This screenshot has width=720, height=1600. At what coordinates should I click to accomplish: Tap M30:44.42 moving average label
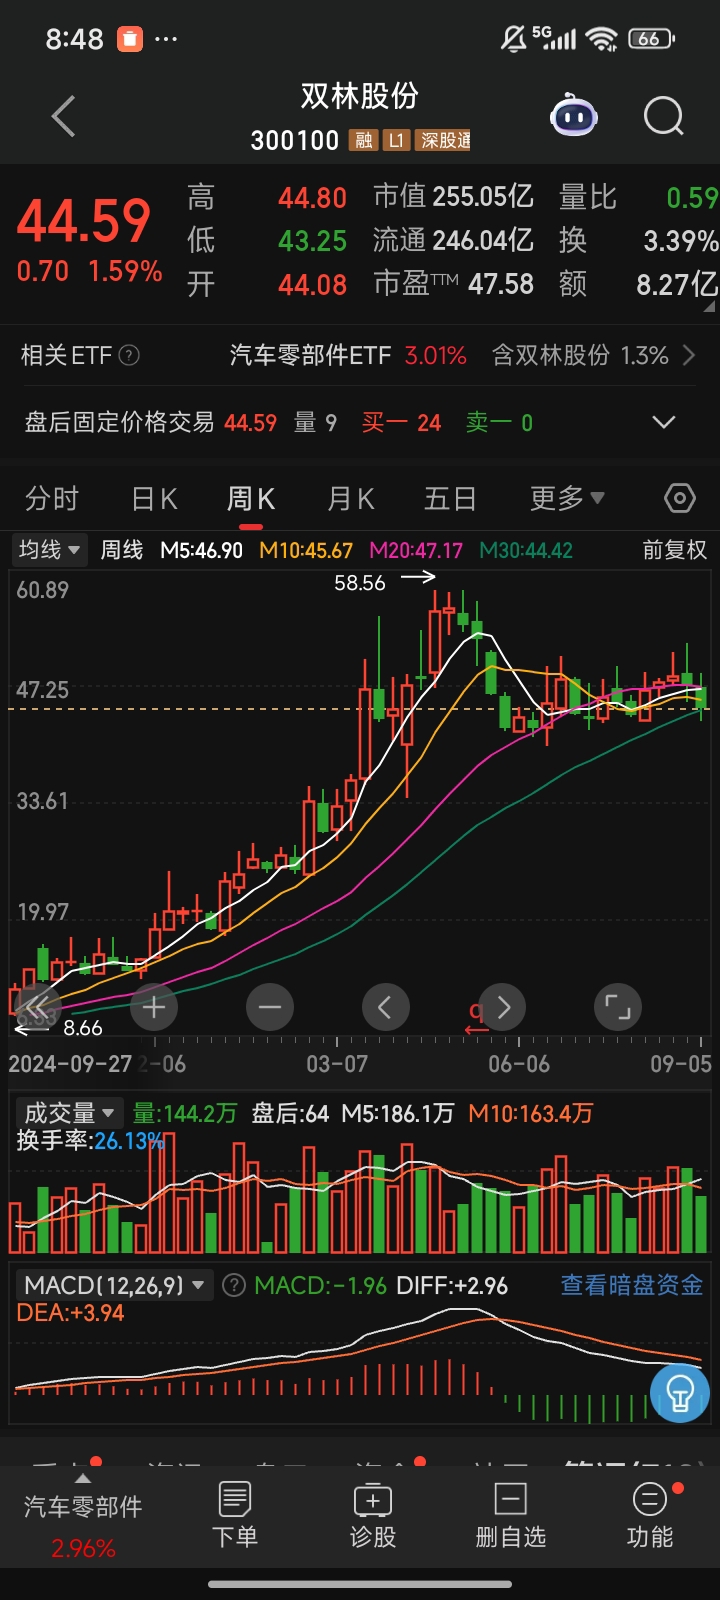[526, 550]
